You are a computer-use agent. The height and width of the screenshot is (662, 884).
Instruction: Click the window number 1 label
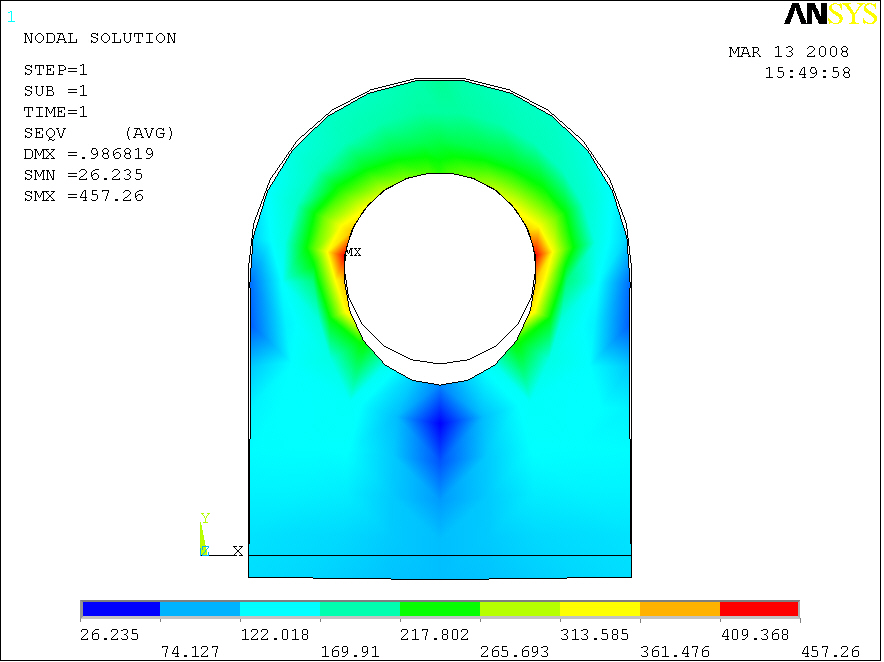pyautogui.click(x=11, y=17)
